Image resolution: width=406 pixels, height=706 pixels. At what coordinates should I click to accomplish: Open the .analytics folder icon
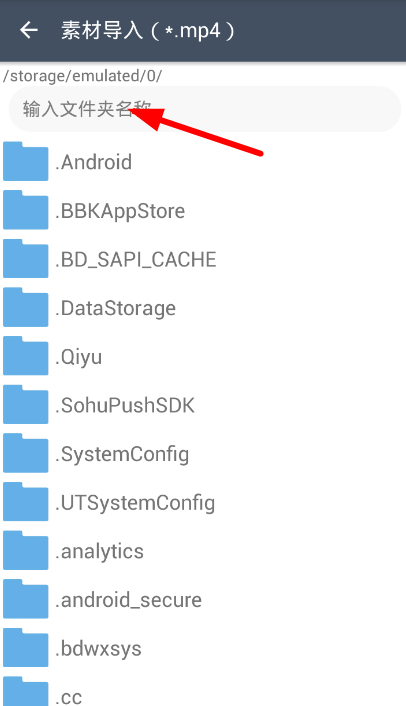coord(26,551)
